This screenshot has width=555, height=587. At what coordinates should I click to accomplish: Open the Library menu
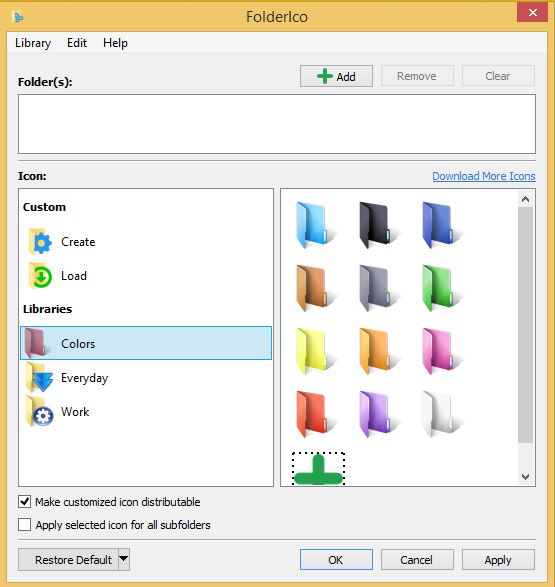click(33, 43)
